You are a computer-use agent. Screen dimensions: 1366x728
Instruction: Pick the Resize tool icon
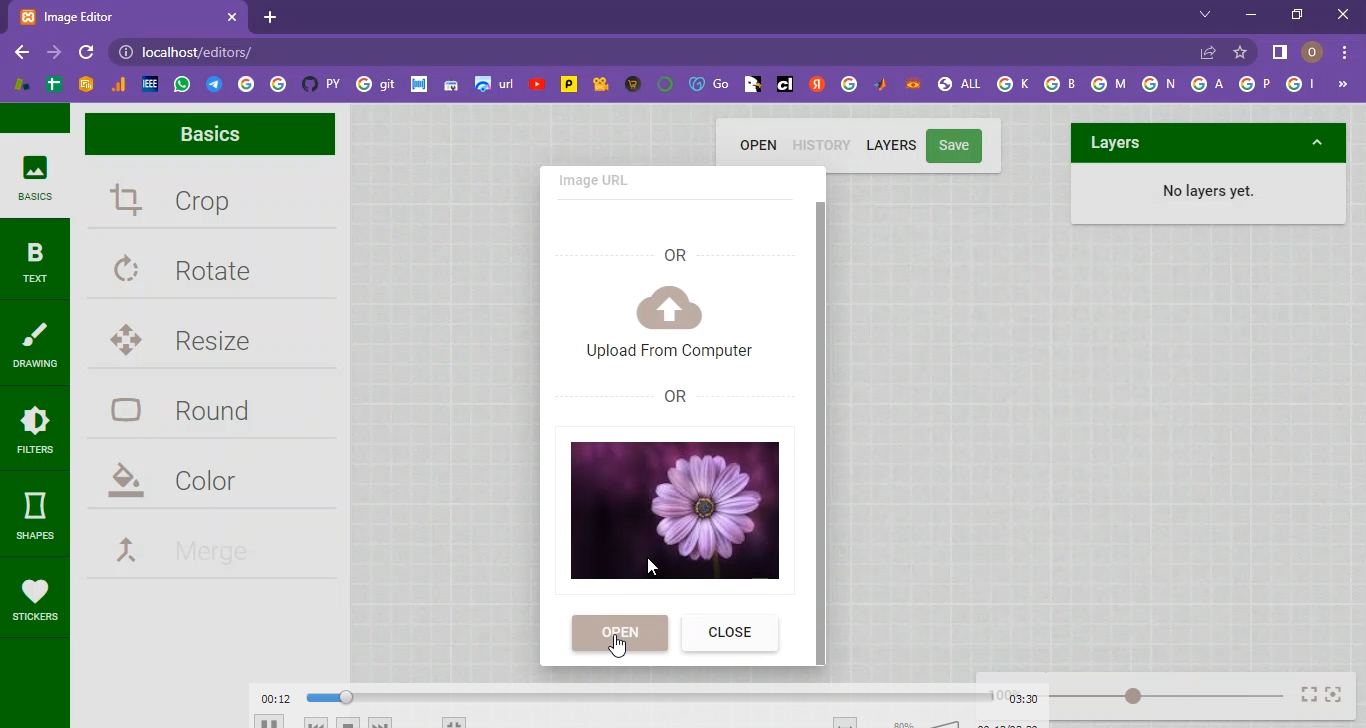pos(126,340)
